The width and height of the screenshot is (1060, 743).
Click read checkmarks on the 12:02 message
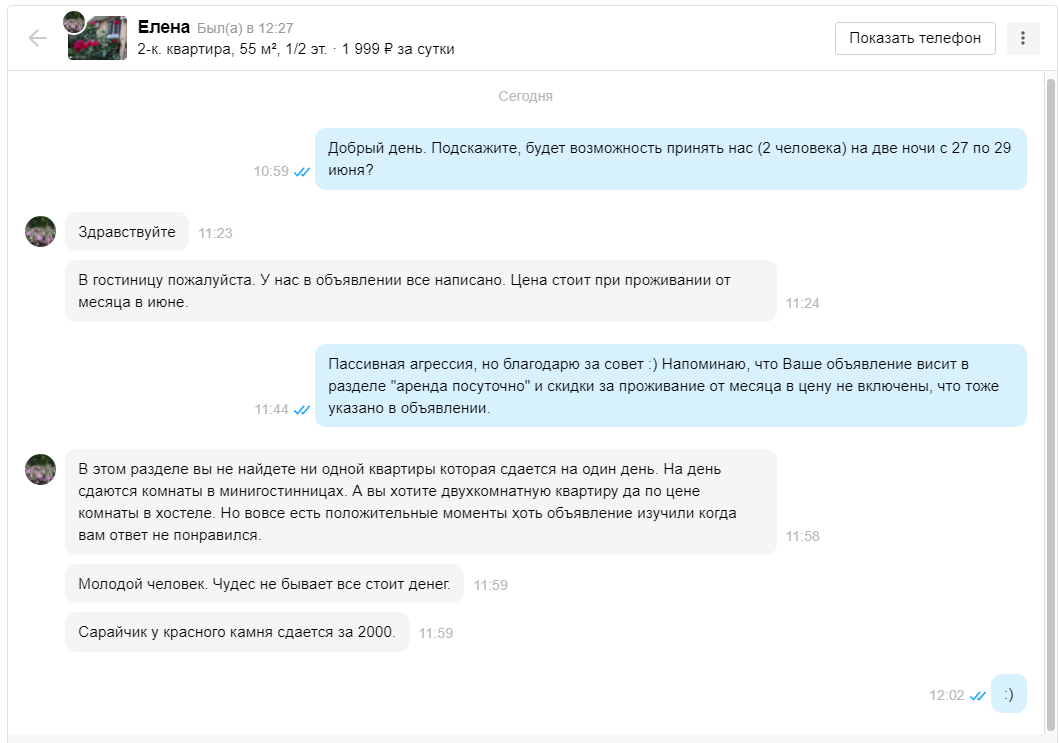tap(978, 696)
